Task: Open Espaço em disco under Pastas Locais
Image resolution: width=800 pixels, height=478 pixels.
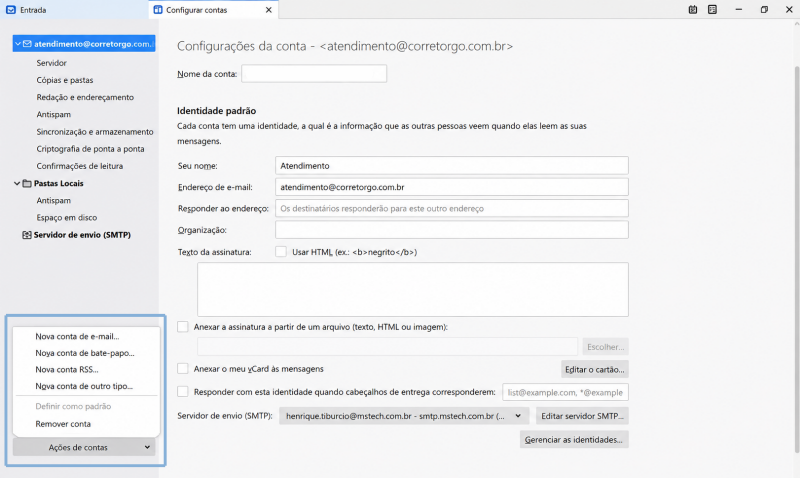Action: click(67, 217)
